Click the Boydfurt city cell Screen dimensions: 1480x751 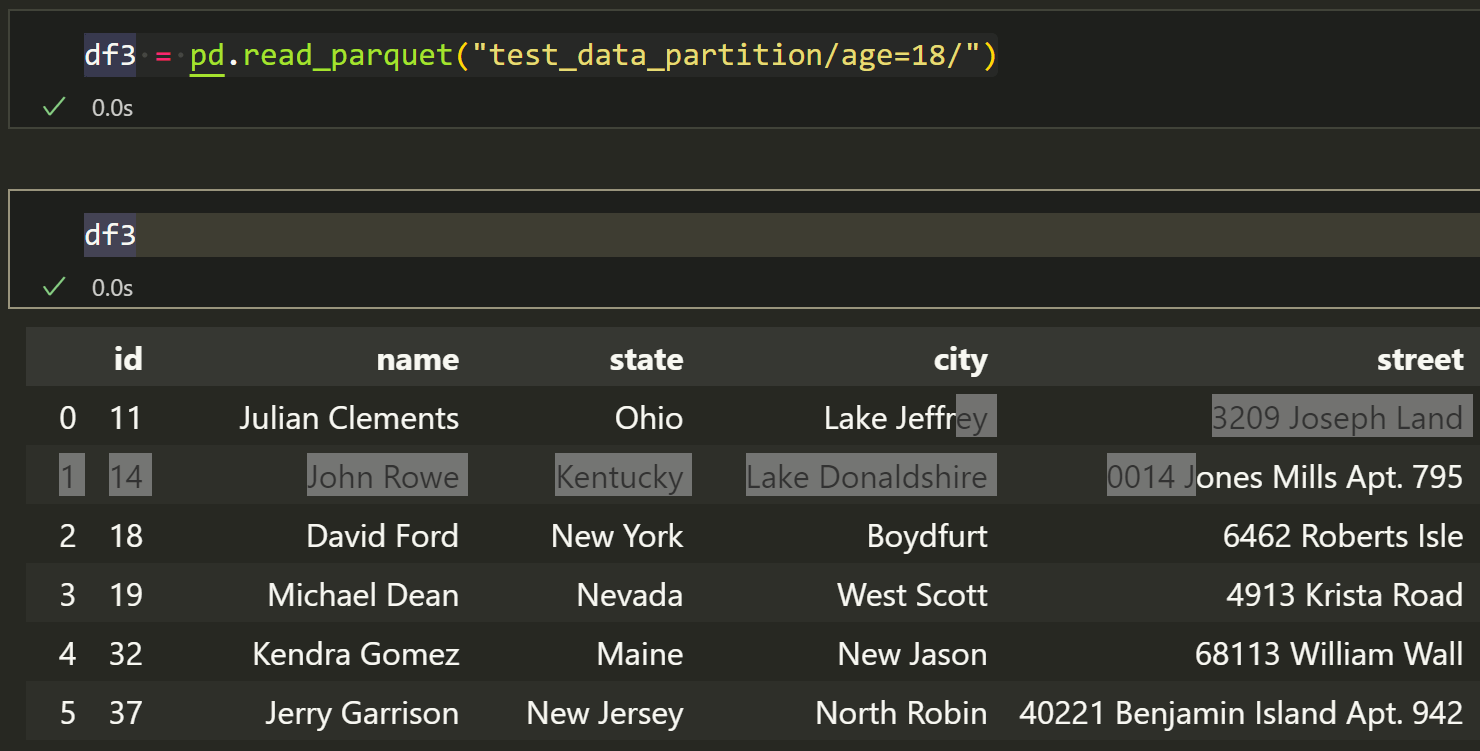[927, 535]
